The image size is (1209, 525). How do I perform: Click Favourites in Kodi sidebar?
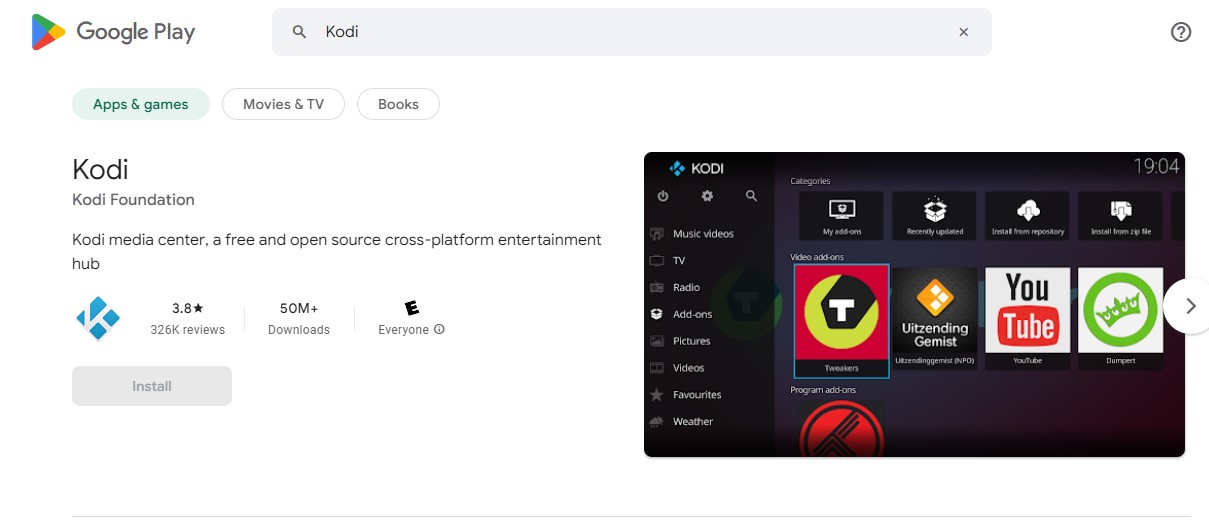click(685, 395)
